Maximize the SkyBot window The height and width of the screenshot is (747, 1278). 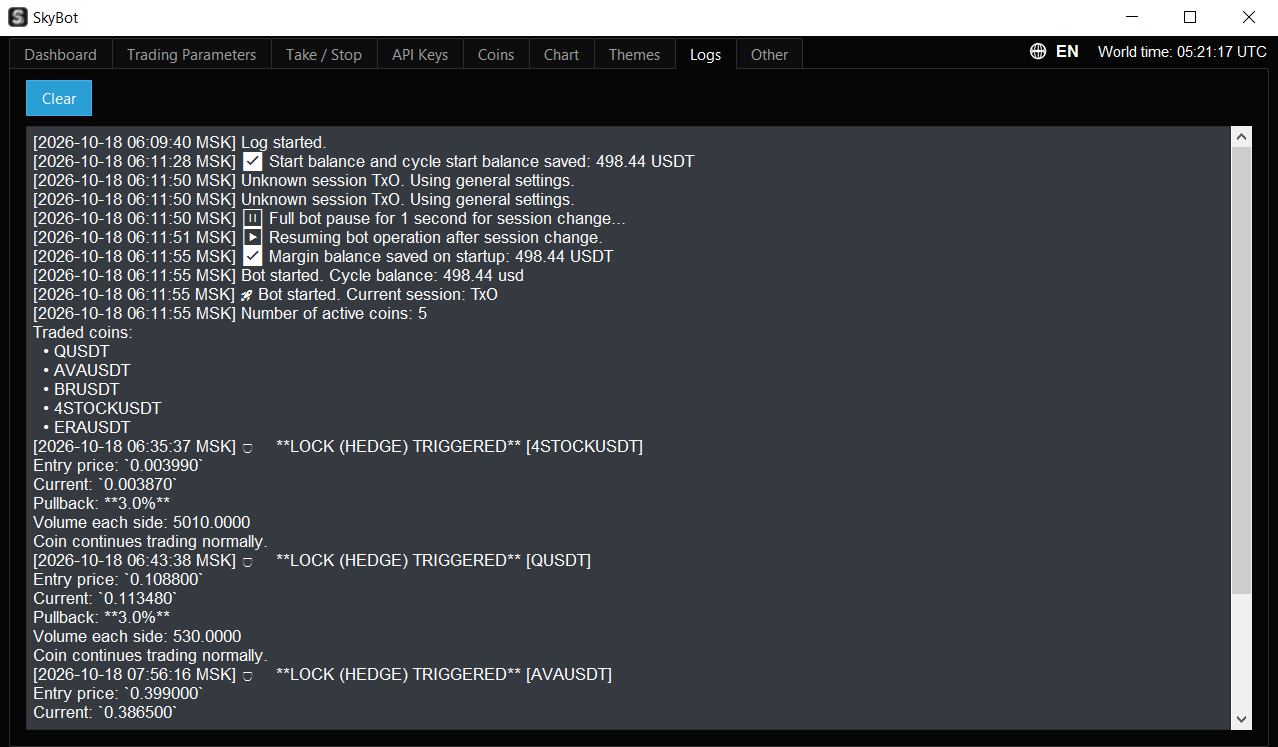(1190, 17)
